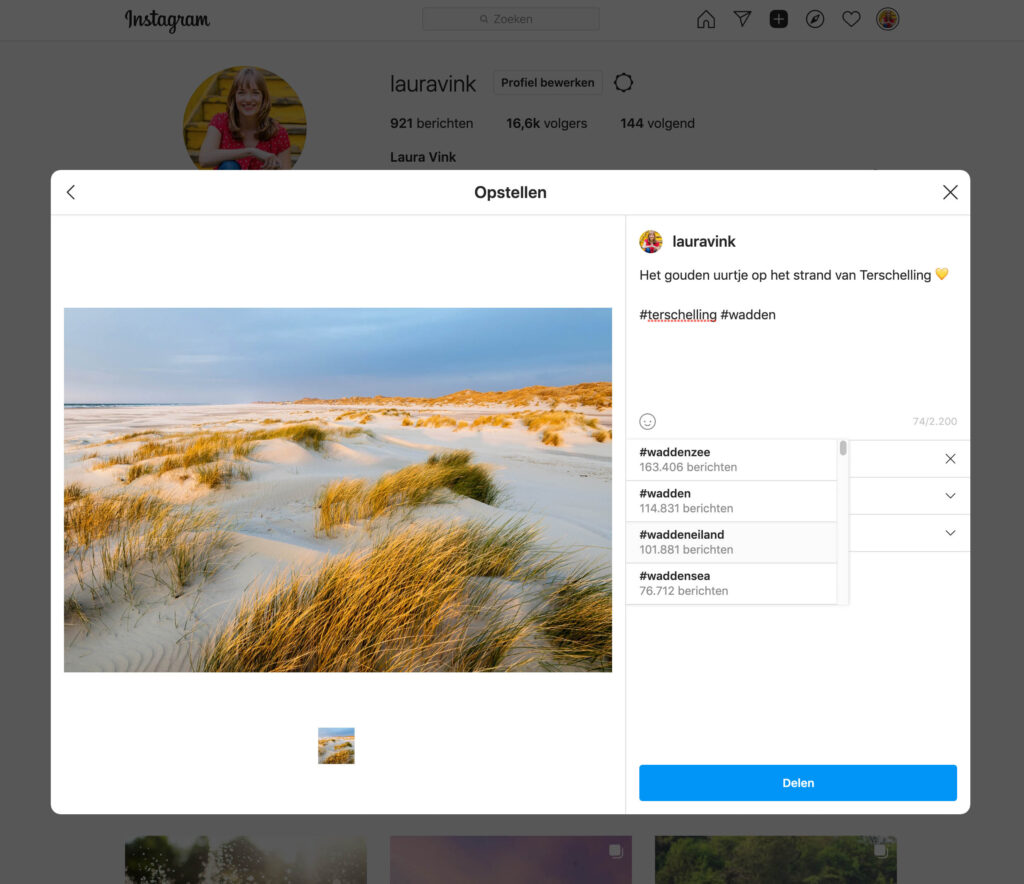Expand the Geavanceerde instellingen section
The height and width of the screenshot is (884, 1024).
coord(950,533)
